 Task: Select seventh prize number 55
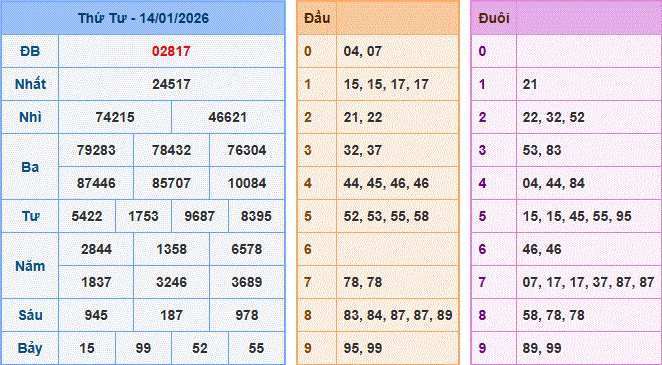pos(256,349)
